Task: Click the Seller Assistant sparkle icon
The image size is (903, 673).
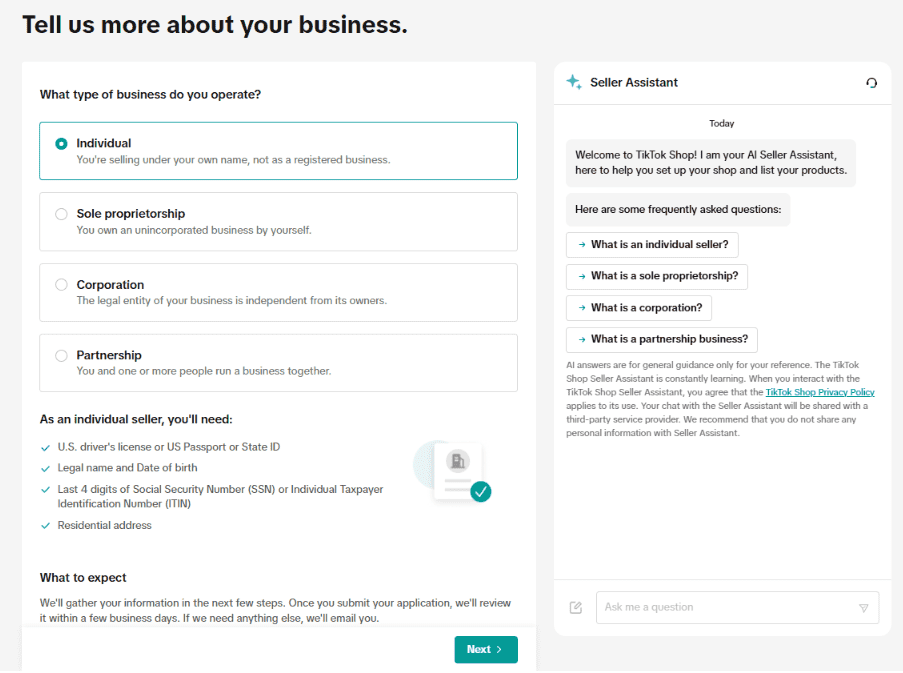Action: point(574,82)
